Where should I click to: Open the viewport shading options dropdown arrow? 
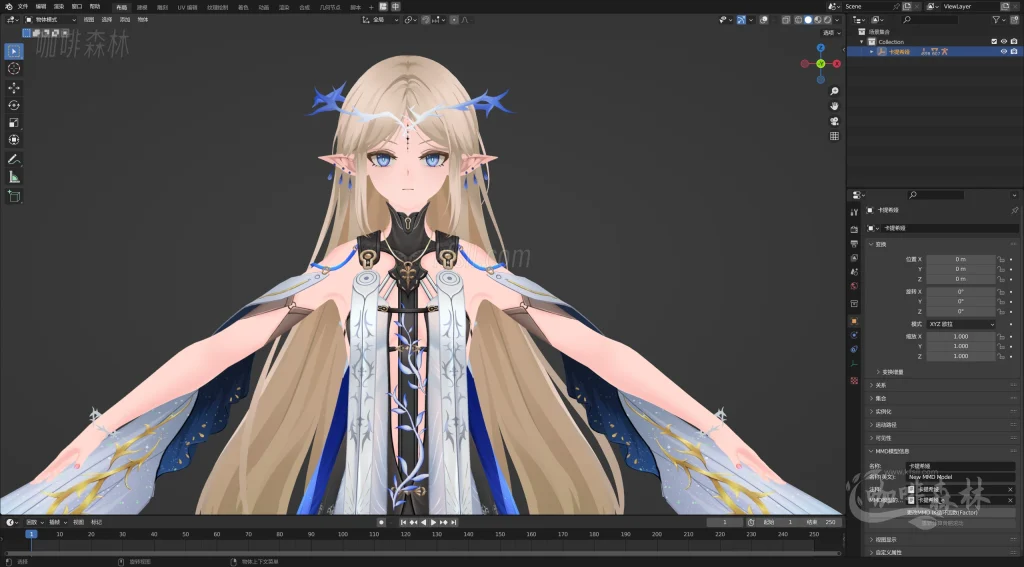837,20
